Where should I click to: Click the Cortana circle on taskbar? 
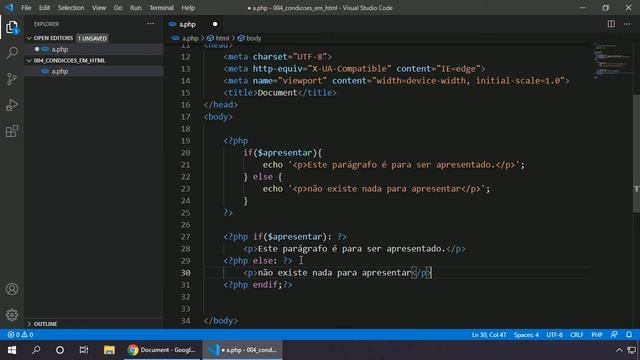(x=60, y=350)
